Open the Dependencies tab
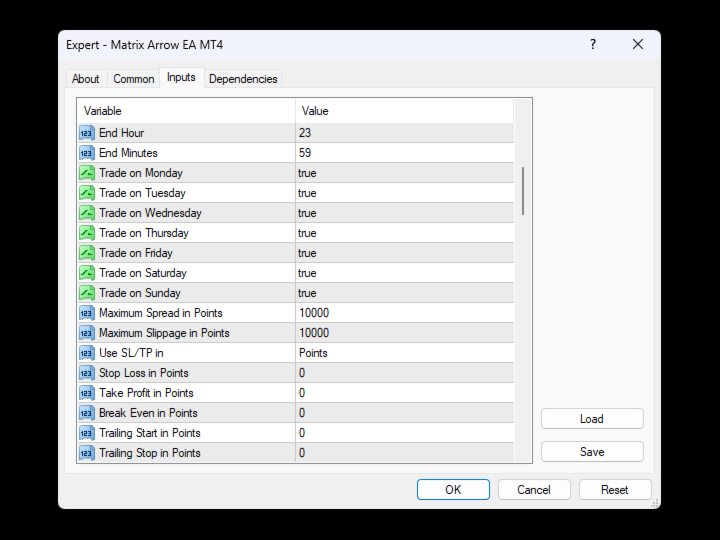Image resolution: width=720 pixels, height=540 pixels. click(x=244, y=79)
